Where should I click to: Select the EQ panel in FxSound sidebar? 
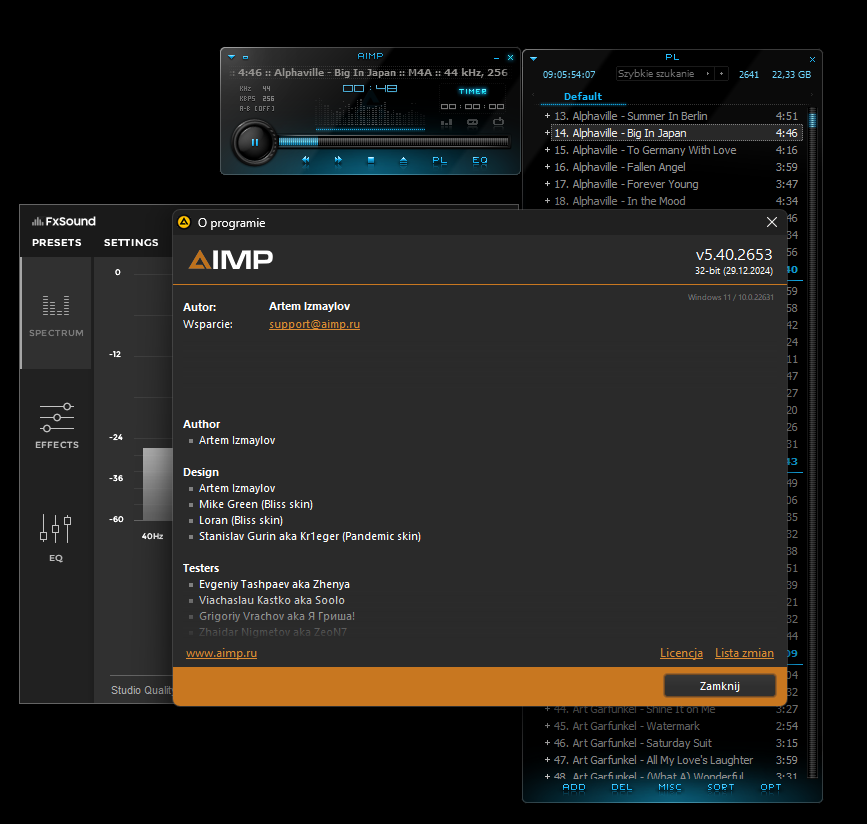click(x=55, y=538)
